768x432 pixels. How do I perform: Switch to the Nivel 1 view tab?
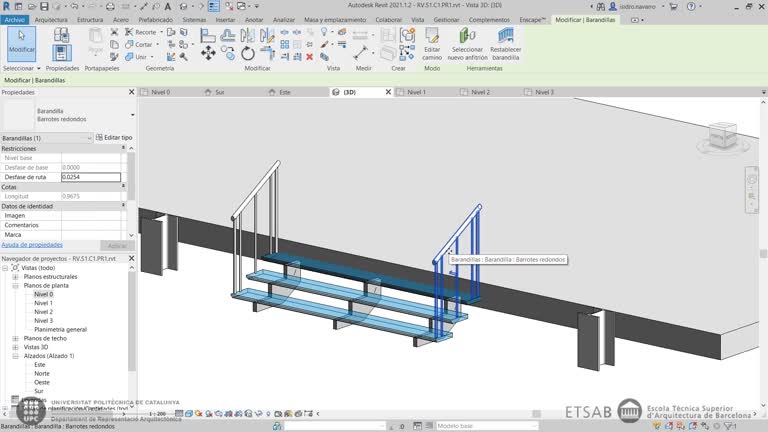coord(415,92)
